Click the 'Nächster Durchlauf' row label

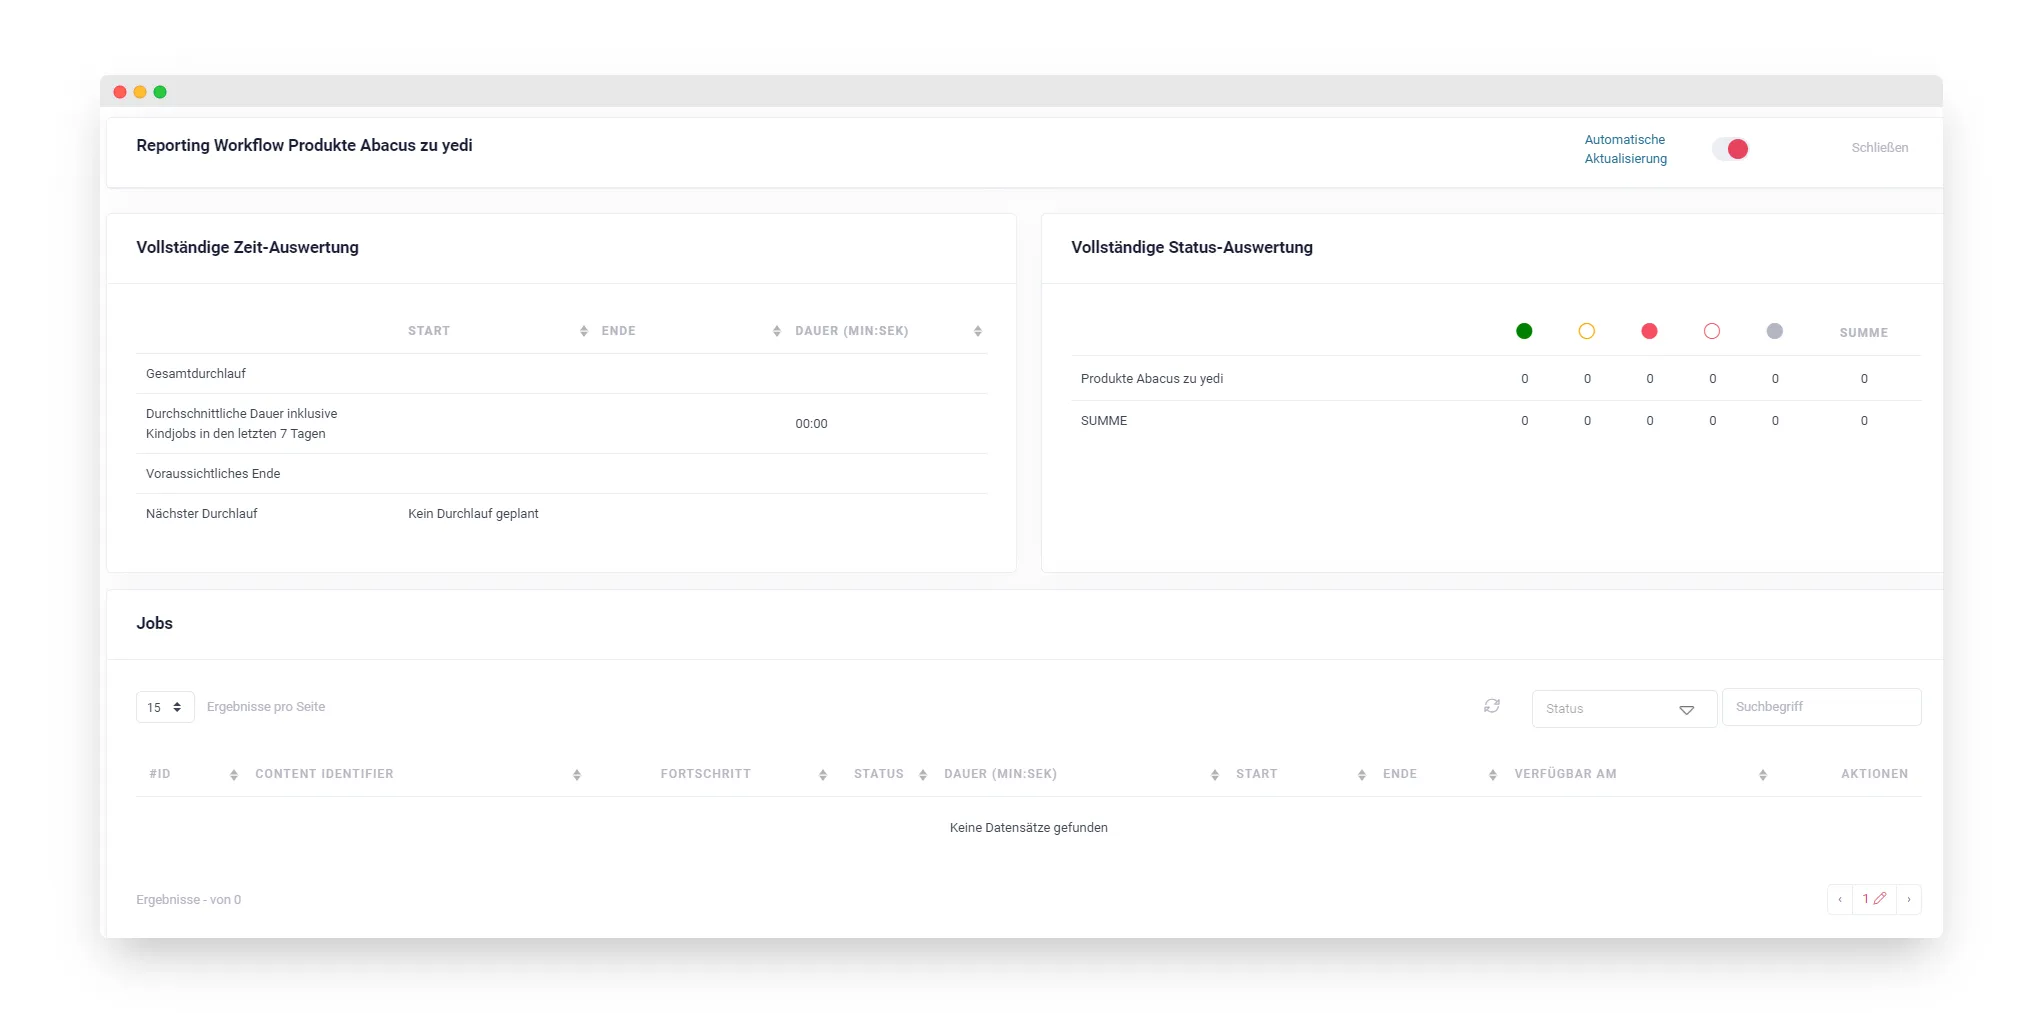[202, 514]
